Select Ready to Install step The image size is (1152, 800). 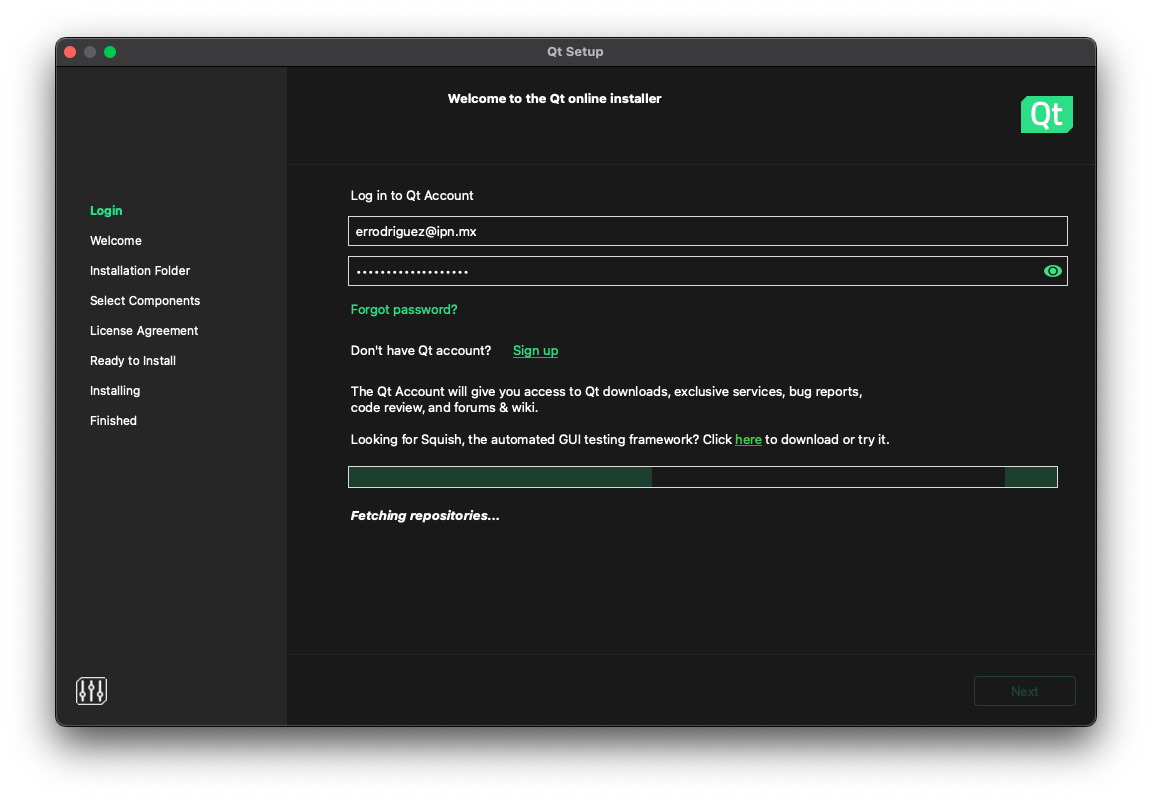pyautogui.click(x=133, y=361)
